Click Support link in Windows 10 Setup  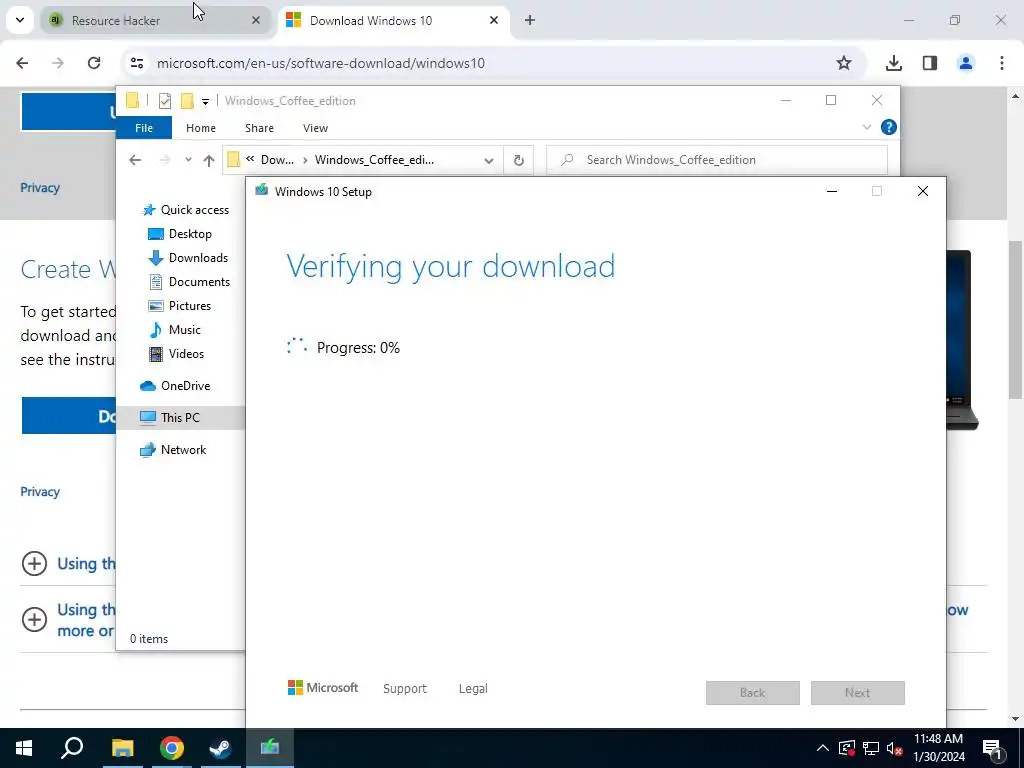coord(405,689)
